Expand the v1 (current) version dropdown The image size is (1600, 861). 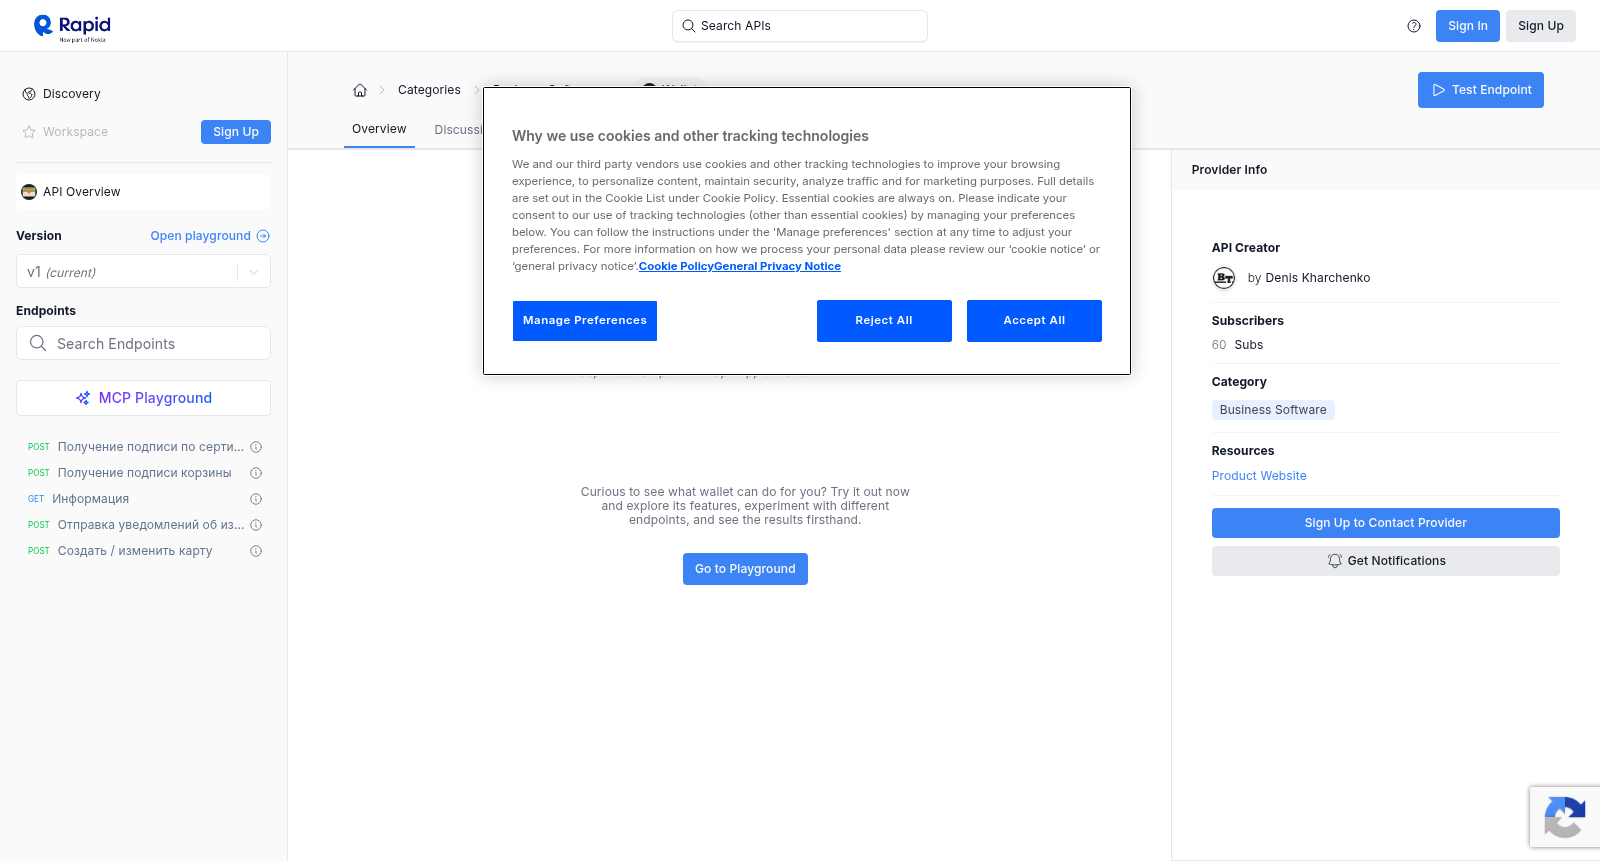[x=254, y=272]
